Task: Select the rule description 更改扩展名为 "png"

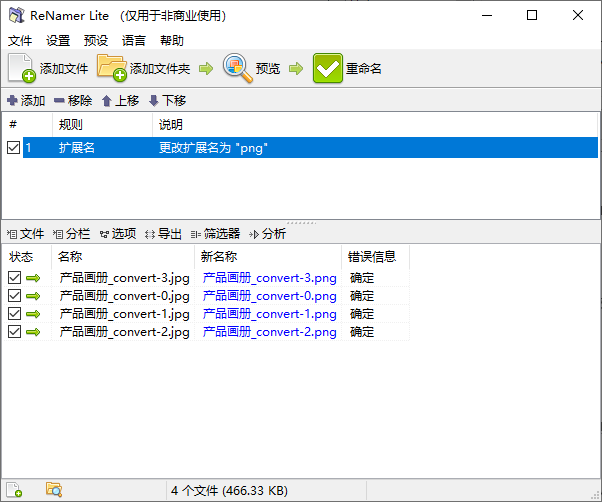Action: tap(213, 148)
